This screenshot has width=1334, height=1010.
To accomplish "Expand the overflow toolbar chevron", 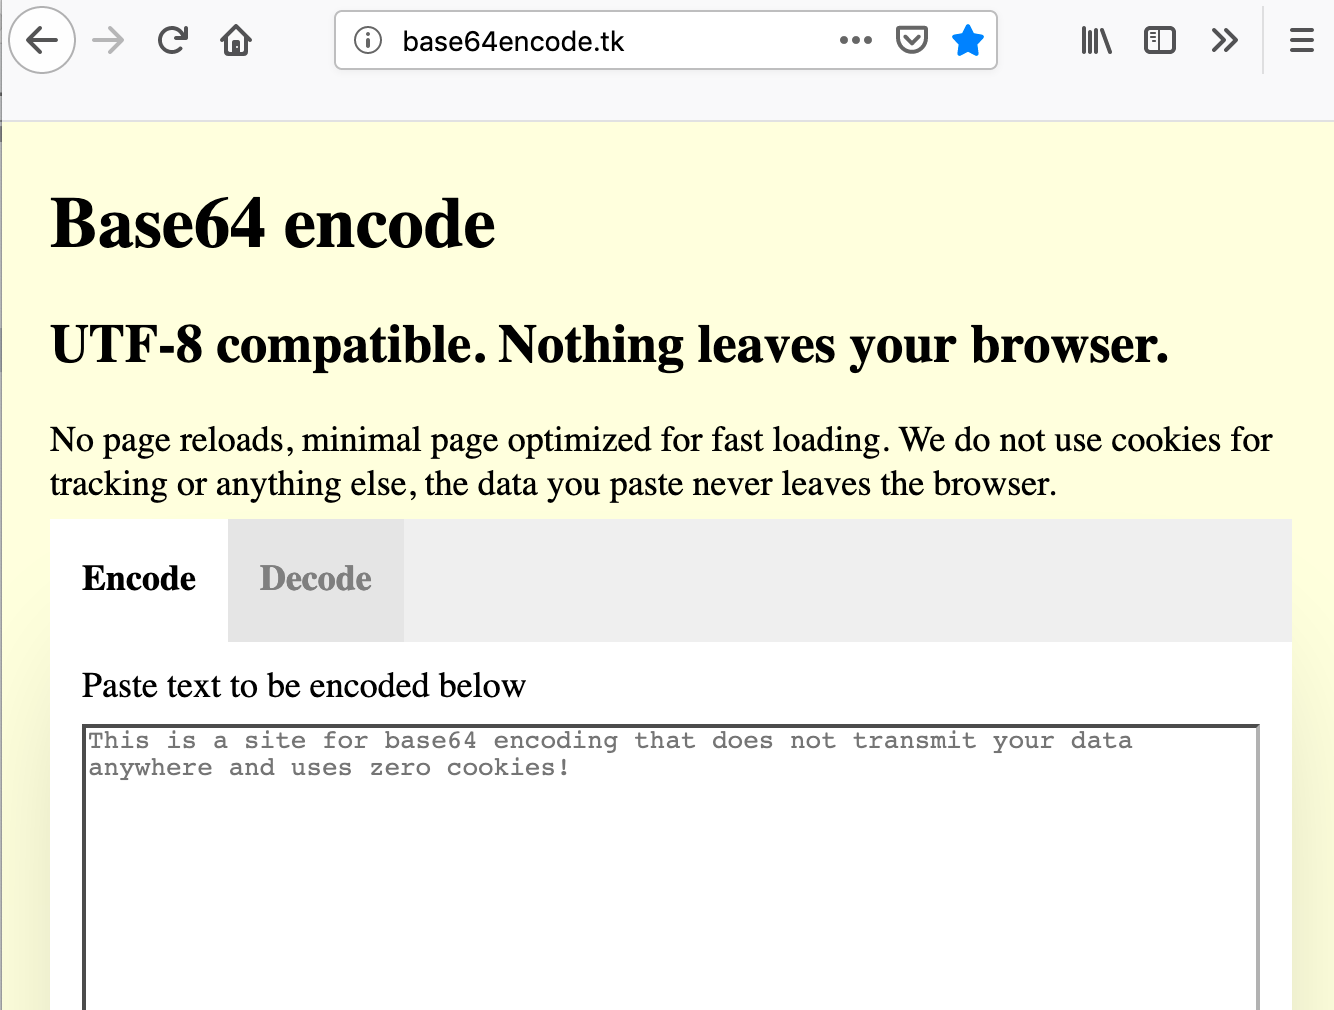I will pos(1224,40).
